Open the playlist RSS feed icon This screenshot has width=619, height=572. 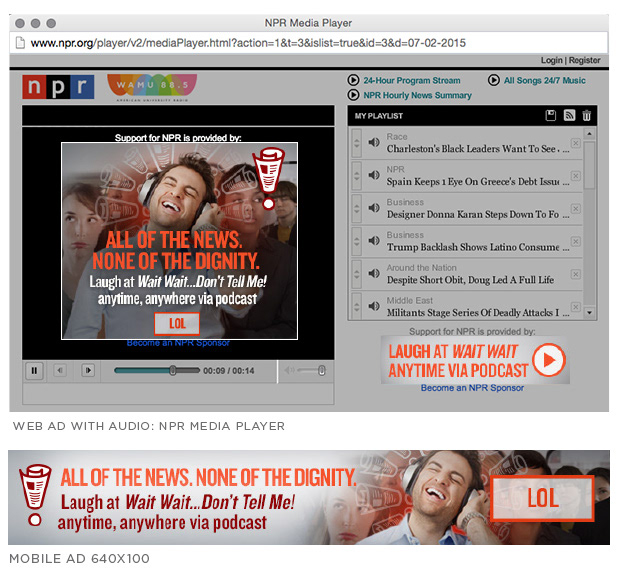point(569,115)
